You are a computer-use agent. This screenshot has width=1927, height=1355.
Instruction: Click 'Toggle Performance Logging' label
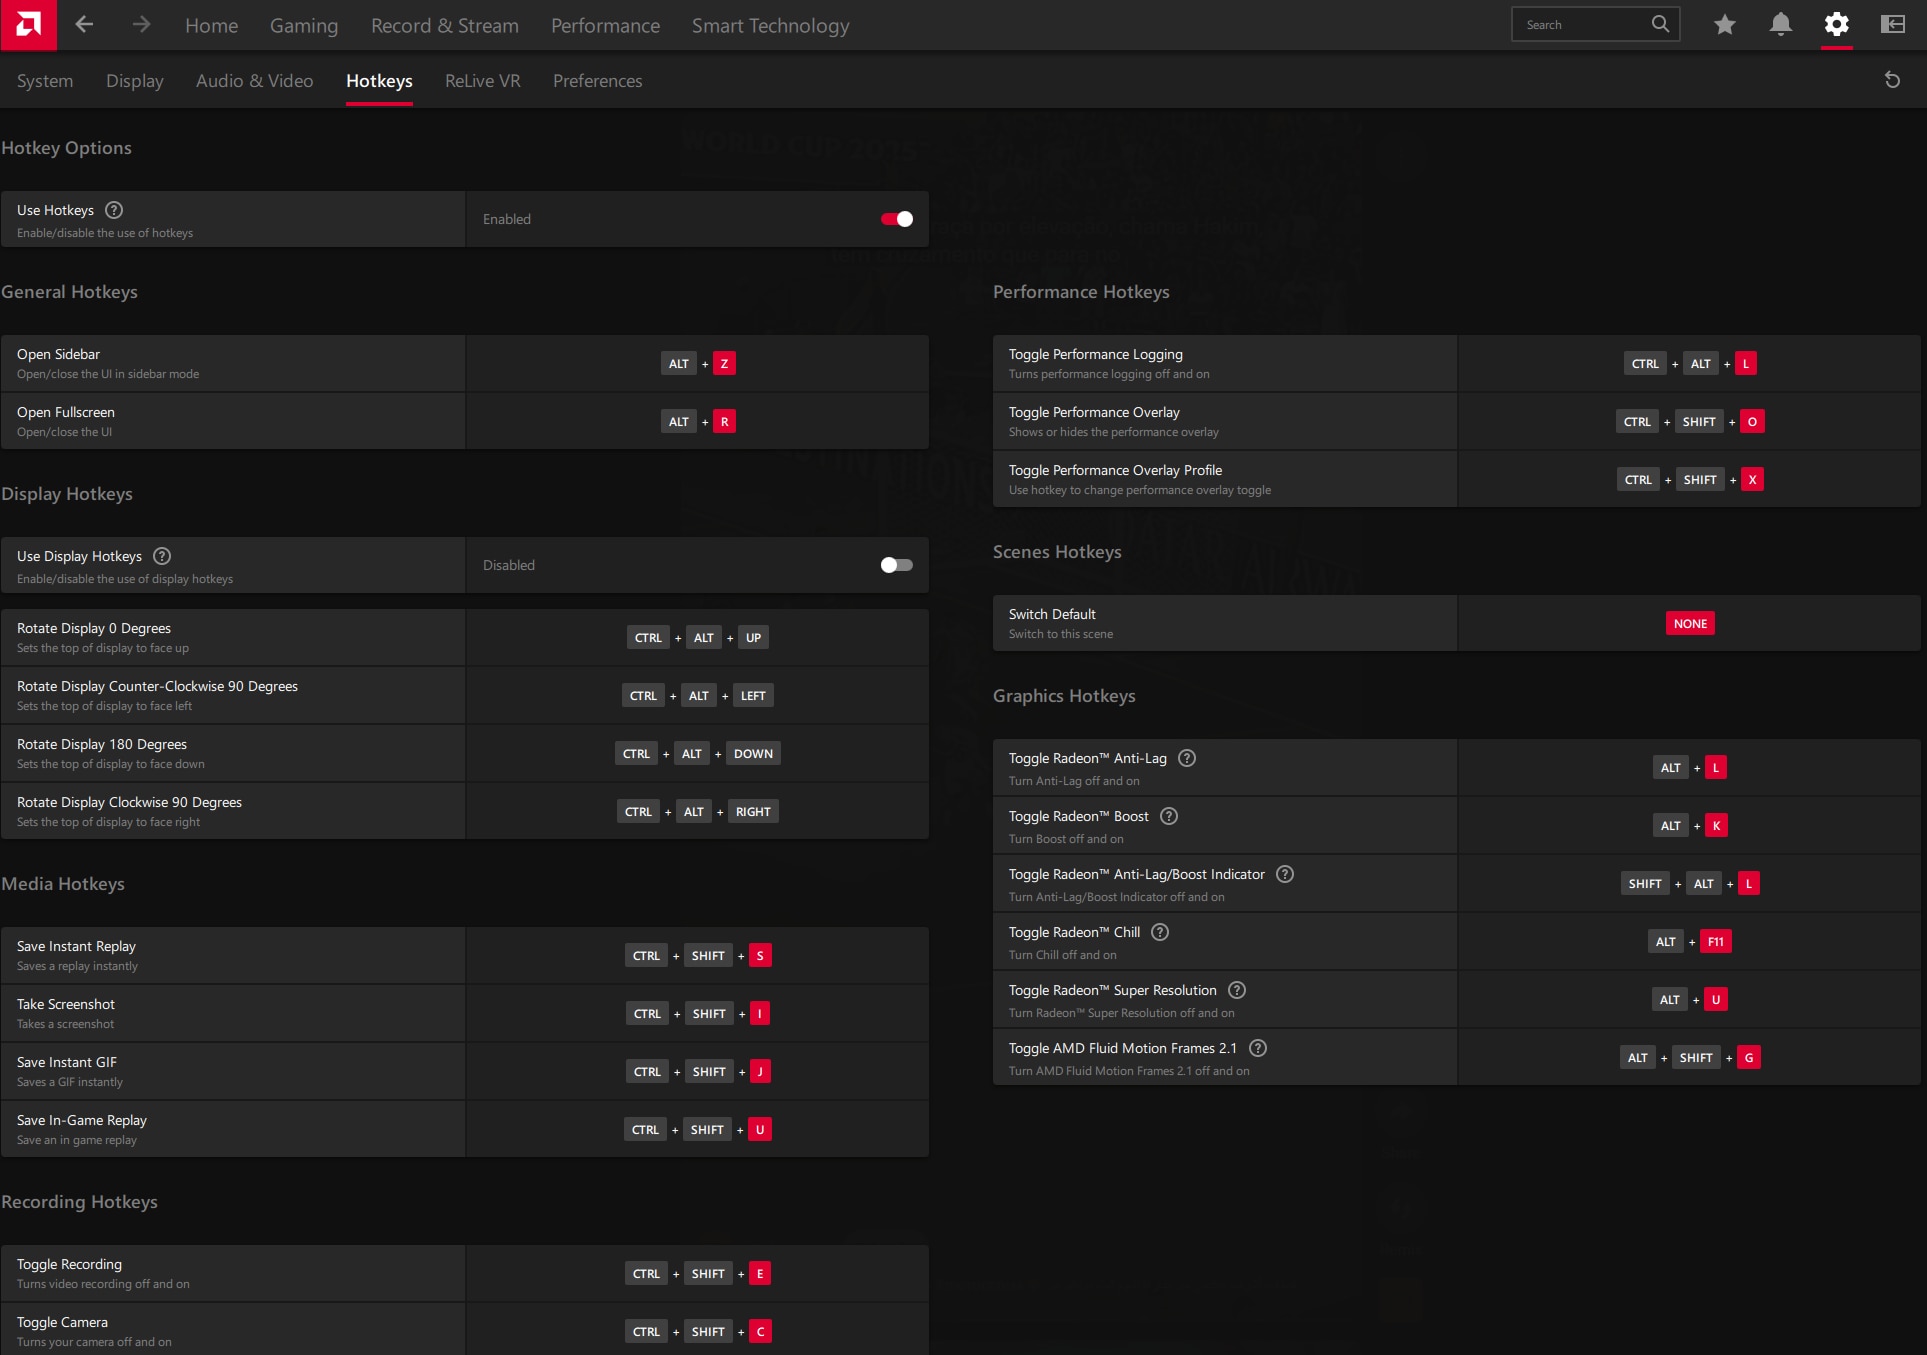[x=1095, y=354]
